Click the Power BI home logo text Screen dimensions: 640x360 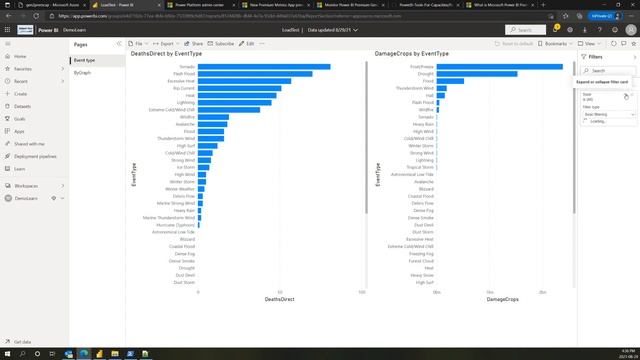(x=48, y=30)
